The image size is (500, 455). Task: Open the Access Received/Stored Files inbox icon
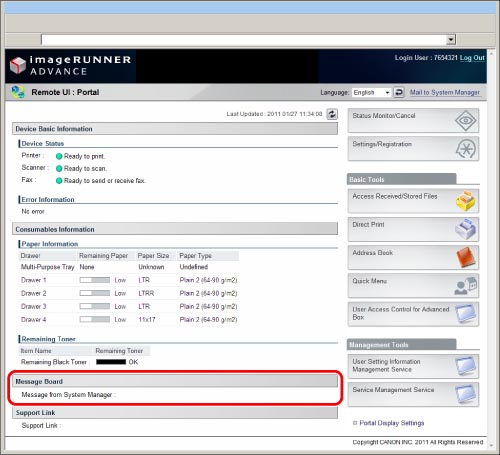(x=466, y=201)
